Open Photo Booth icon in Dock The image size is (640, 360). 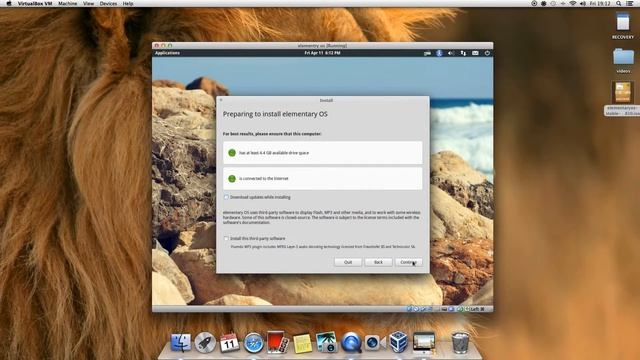[278, 342]
